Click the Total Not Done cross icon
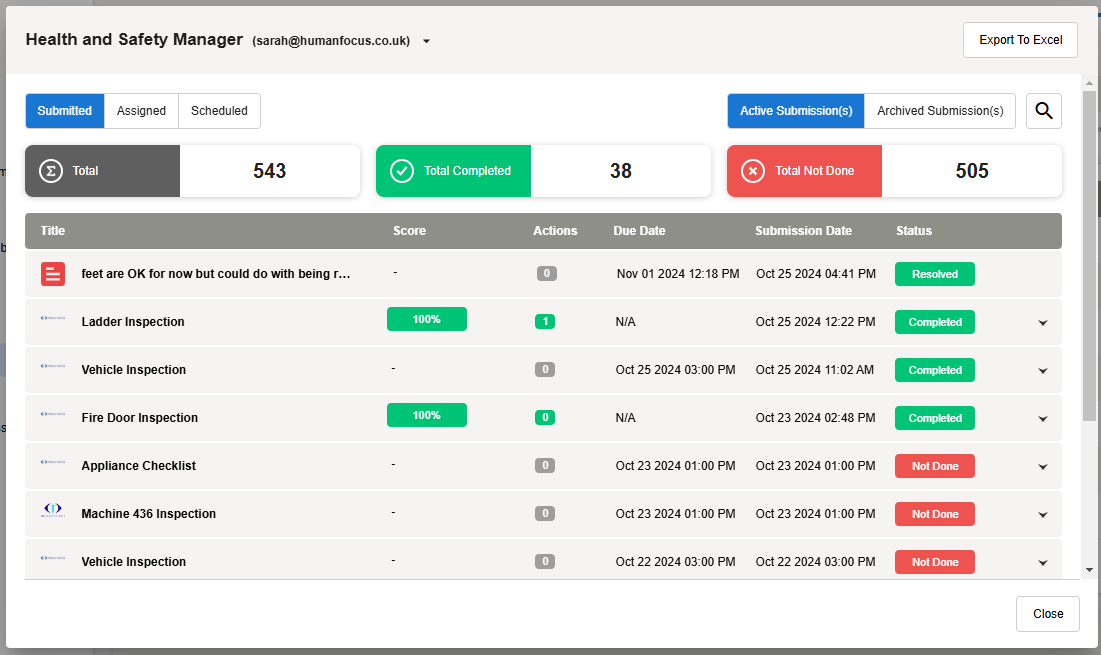Image resolution: width=1101 pixels, height=655 pixels. [753, 171]
